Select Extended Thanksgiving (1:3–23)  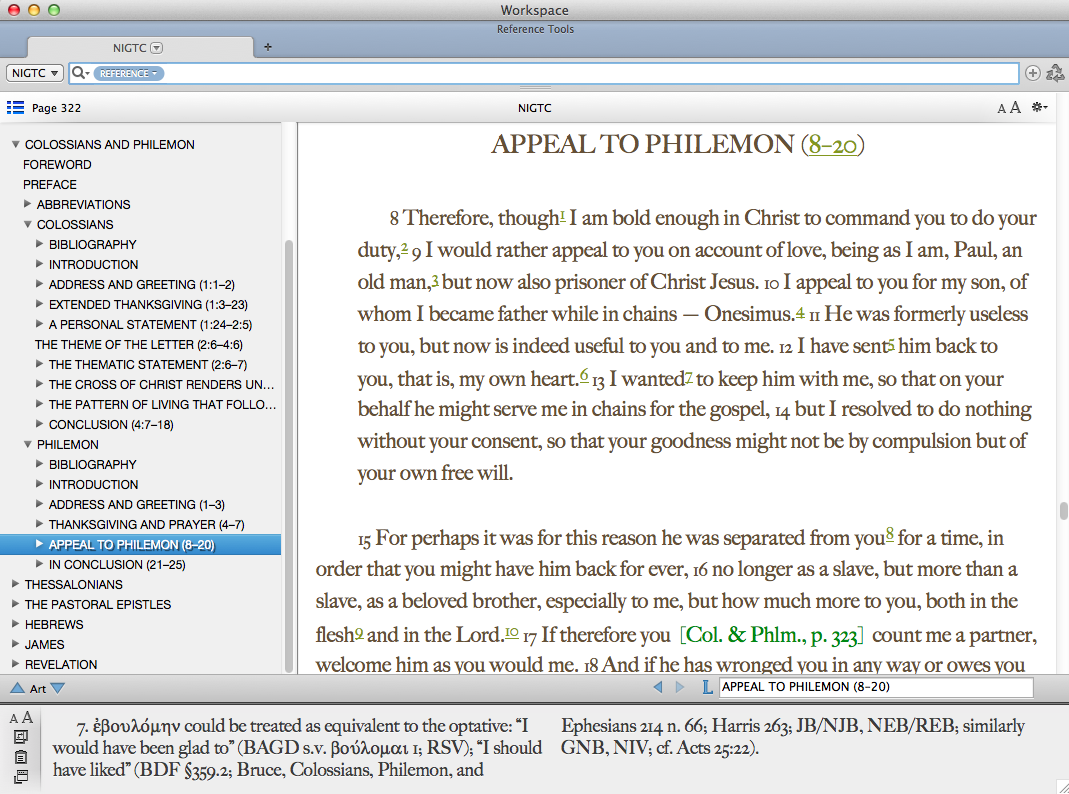[x=148, y=305]
